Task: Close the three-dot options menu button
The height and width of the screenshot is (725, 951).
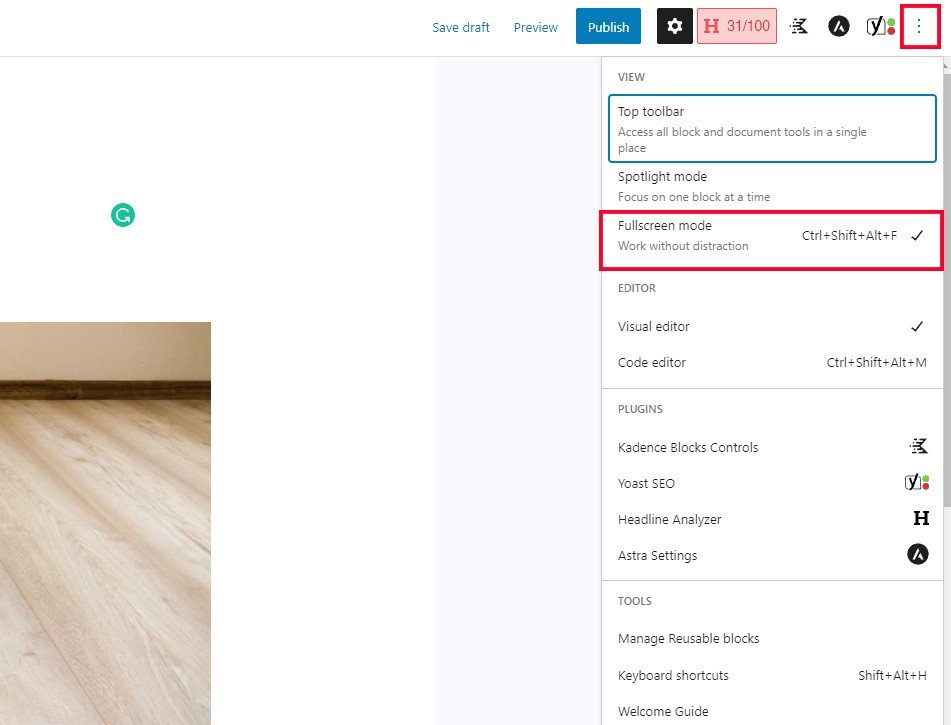Action: click(x=919, y=27)
